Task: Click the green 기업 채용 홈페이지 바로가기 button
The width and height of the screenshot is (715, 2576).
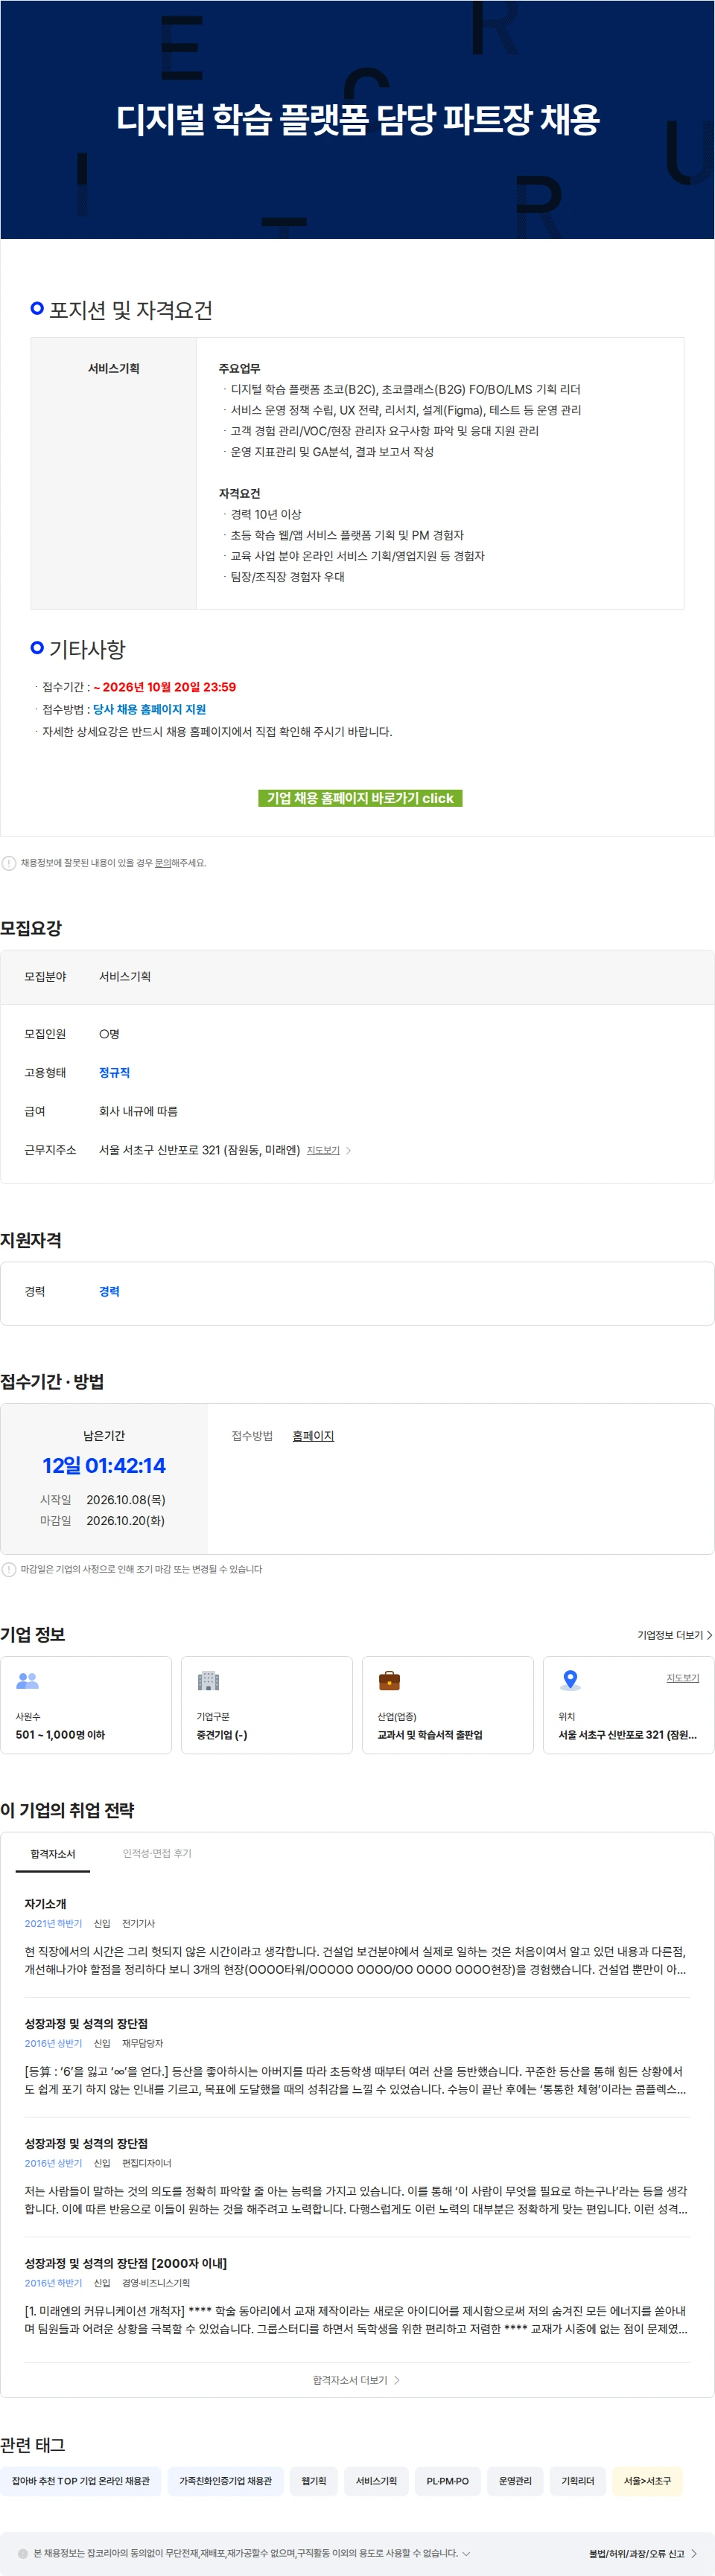Action: coord(360,798)
